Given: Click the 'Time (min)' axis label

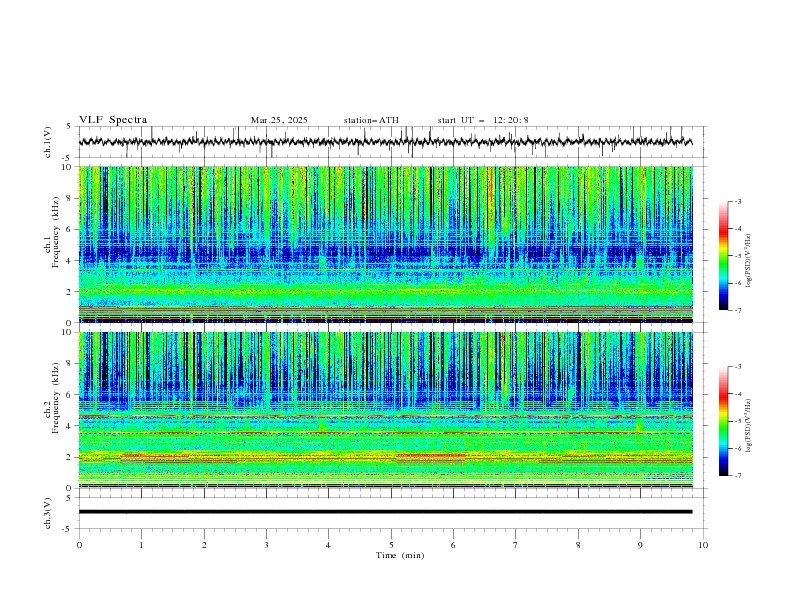Looking at the screenshot, I should [x=400, y=555].
